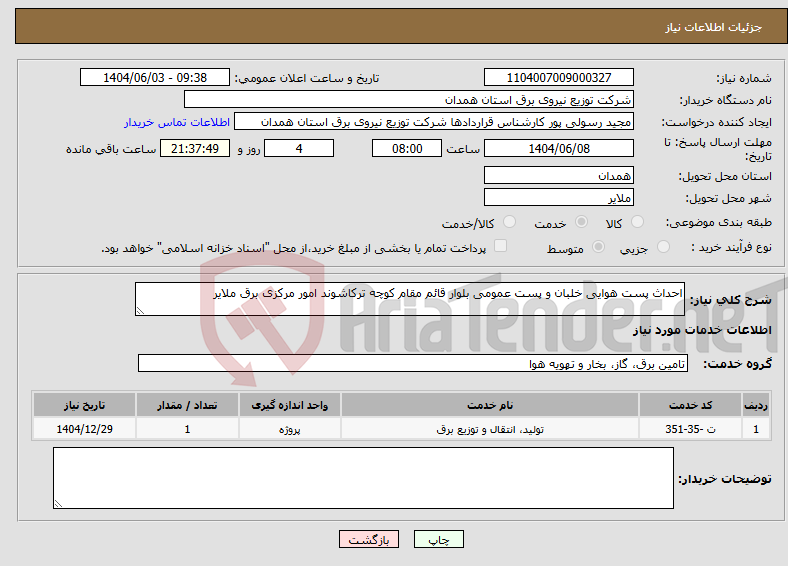Click the ساعت field showing 08:00
Image resolution: width=788 pixels, height=566 pixels.
[x=407, y=148]
